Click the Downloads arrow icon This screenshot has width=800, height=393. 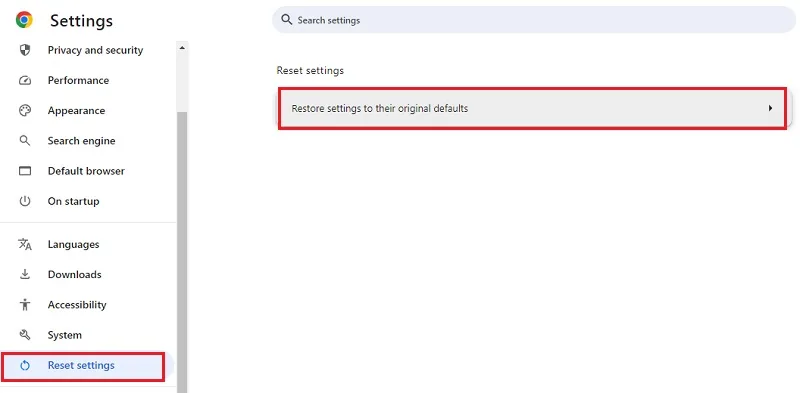point(24,275)
